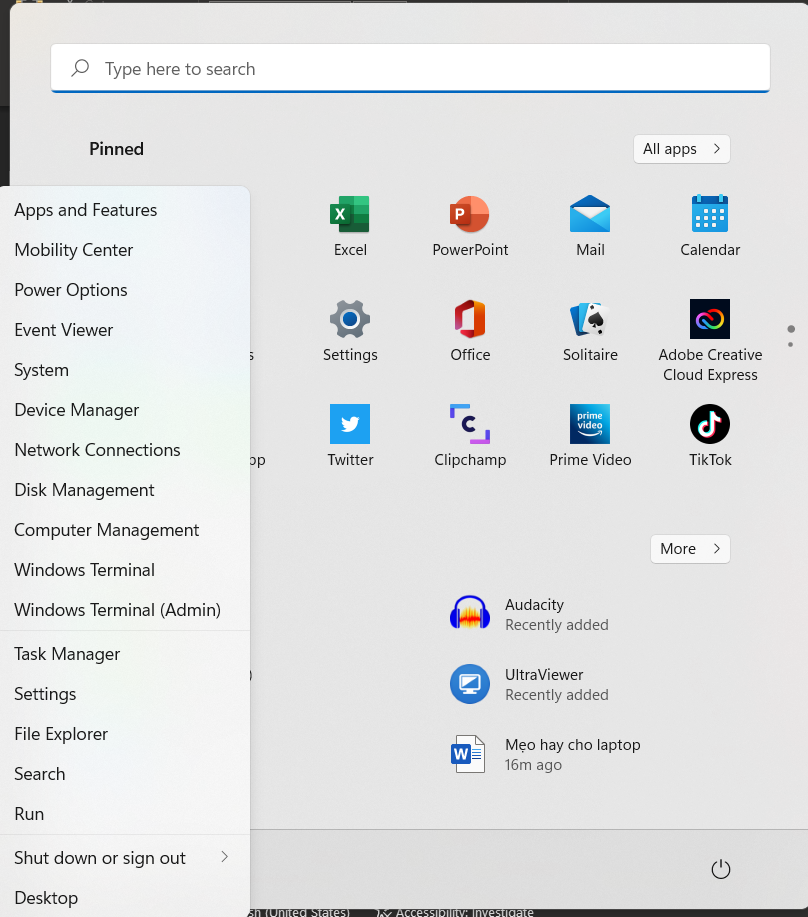Open Twitter from pinned apps

(x=350, y=435)
